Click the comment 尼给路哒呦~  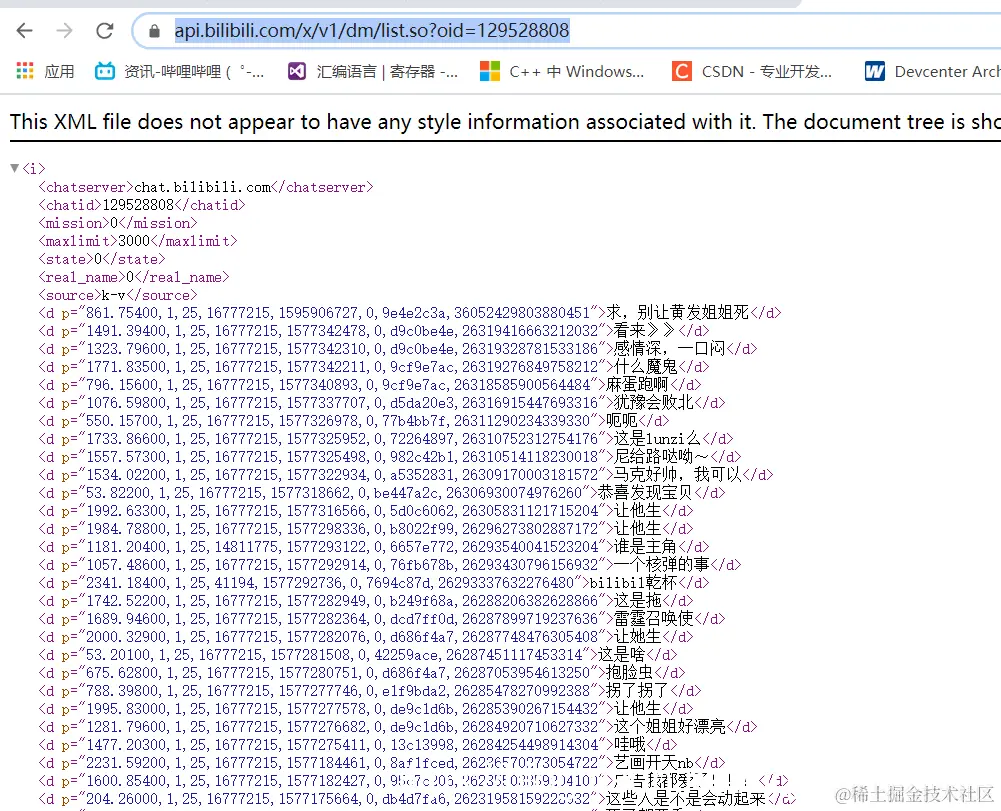(661, 457)
